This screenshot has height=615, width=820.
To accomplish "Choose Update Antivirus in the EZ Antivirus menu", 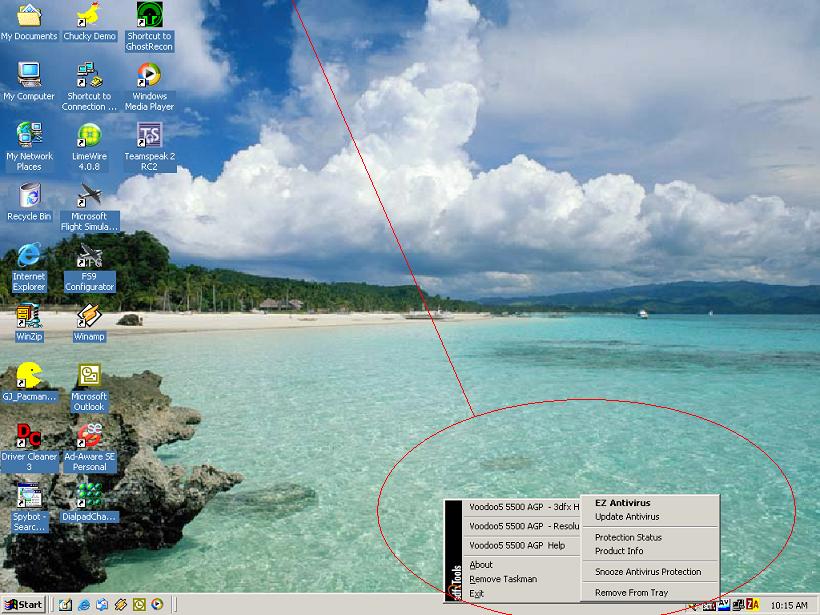I will 627,517.
